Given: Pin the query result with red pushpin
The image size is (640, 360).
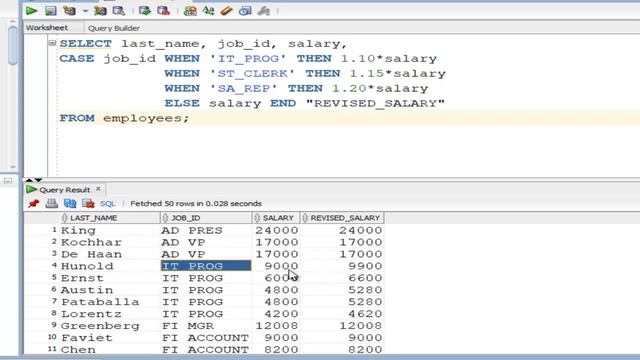Looking at the screenshot, I should point(33,203).
